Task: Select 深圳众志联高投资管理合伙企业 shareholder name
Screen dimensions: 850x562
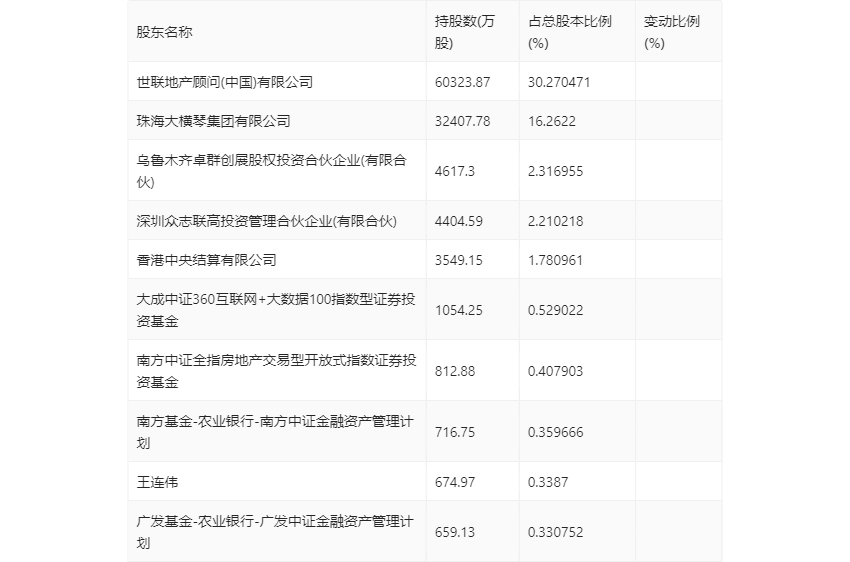Action: click(267, 221)
